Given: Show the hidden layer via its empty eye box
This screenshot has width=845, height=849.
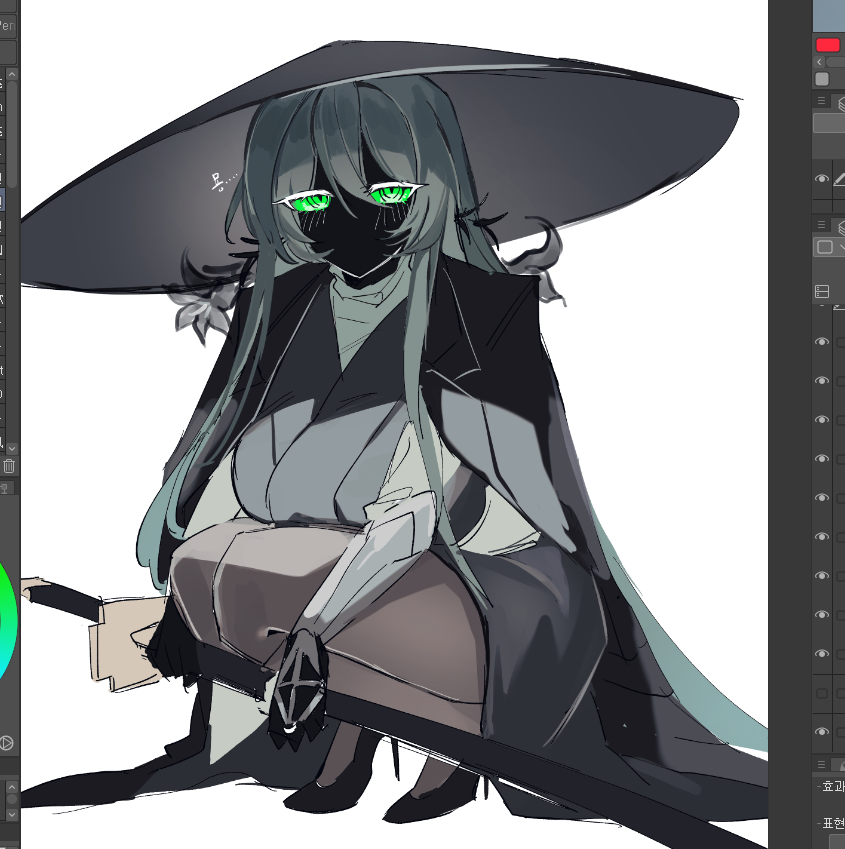Looking at the screenshot, I should [822, 694].
